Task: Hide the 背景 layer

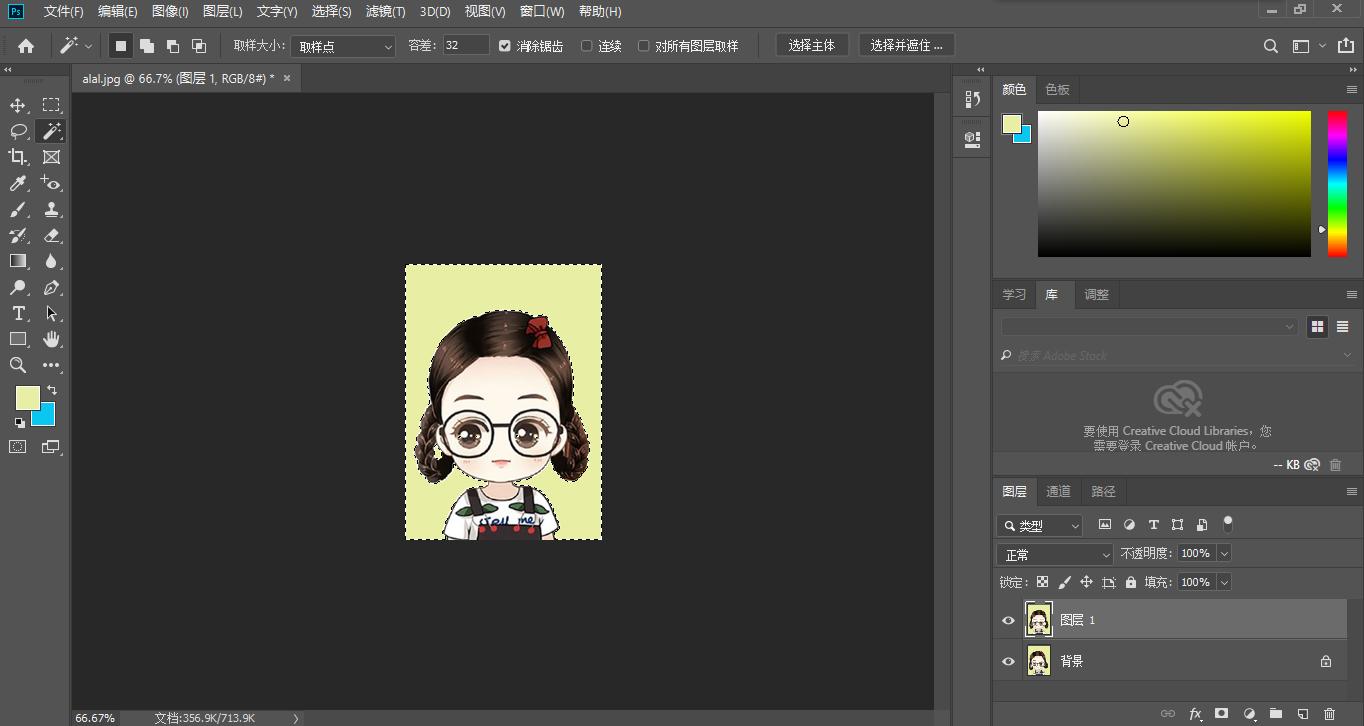Action: click(x=1008, y=661)
